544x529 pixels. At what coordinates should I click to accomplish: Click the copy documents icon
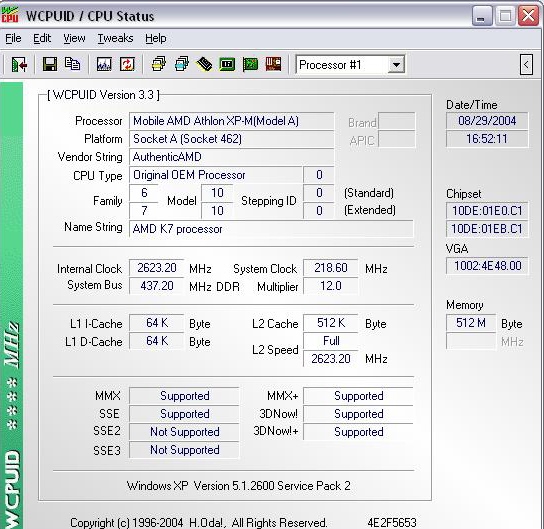[x=73, y=65]
